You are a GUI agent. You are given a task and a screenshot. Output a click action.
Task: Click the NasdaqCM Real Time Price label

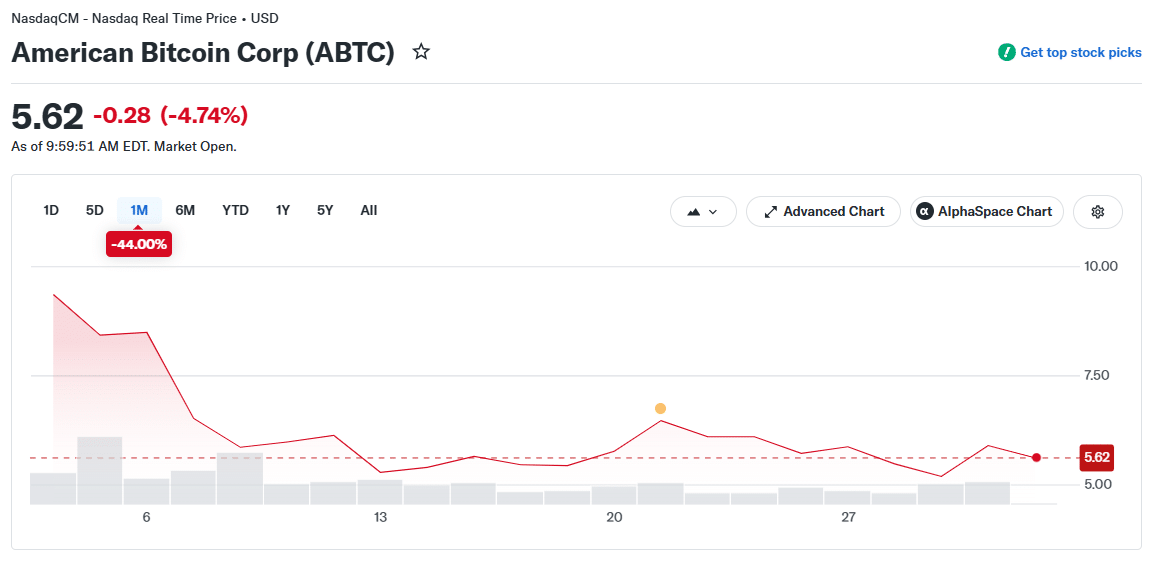click(x=145, y=18)
